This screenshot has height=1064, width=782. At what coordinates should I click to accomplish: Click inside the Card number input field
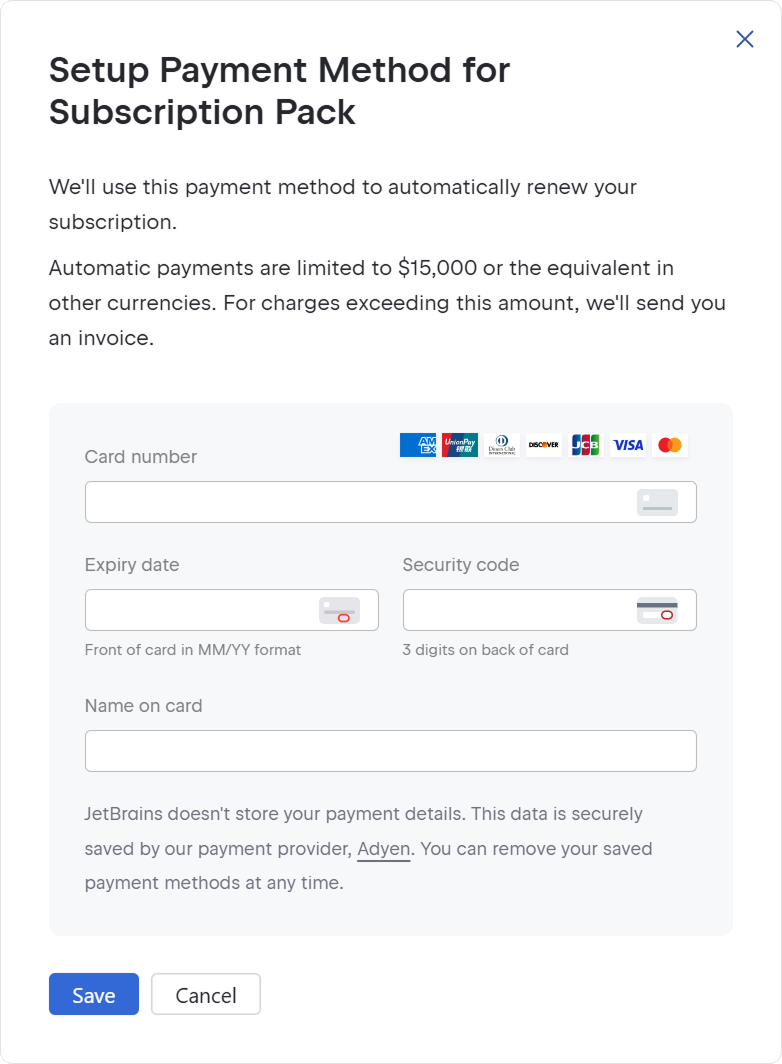[300, 502]
